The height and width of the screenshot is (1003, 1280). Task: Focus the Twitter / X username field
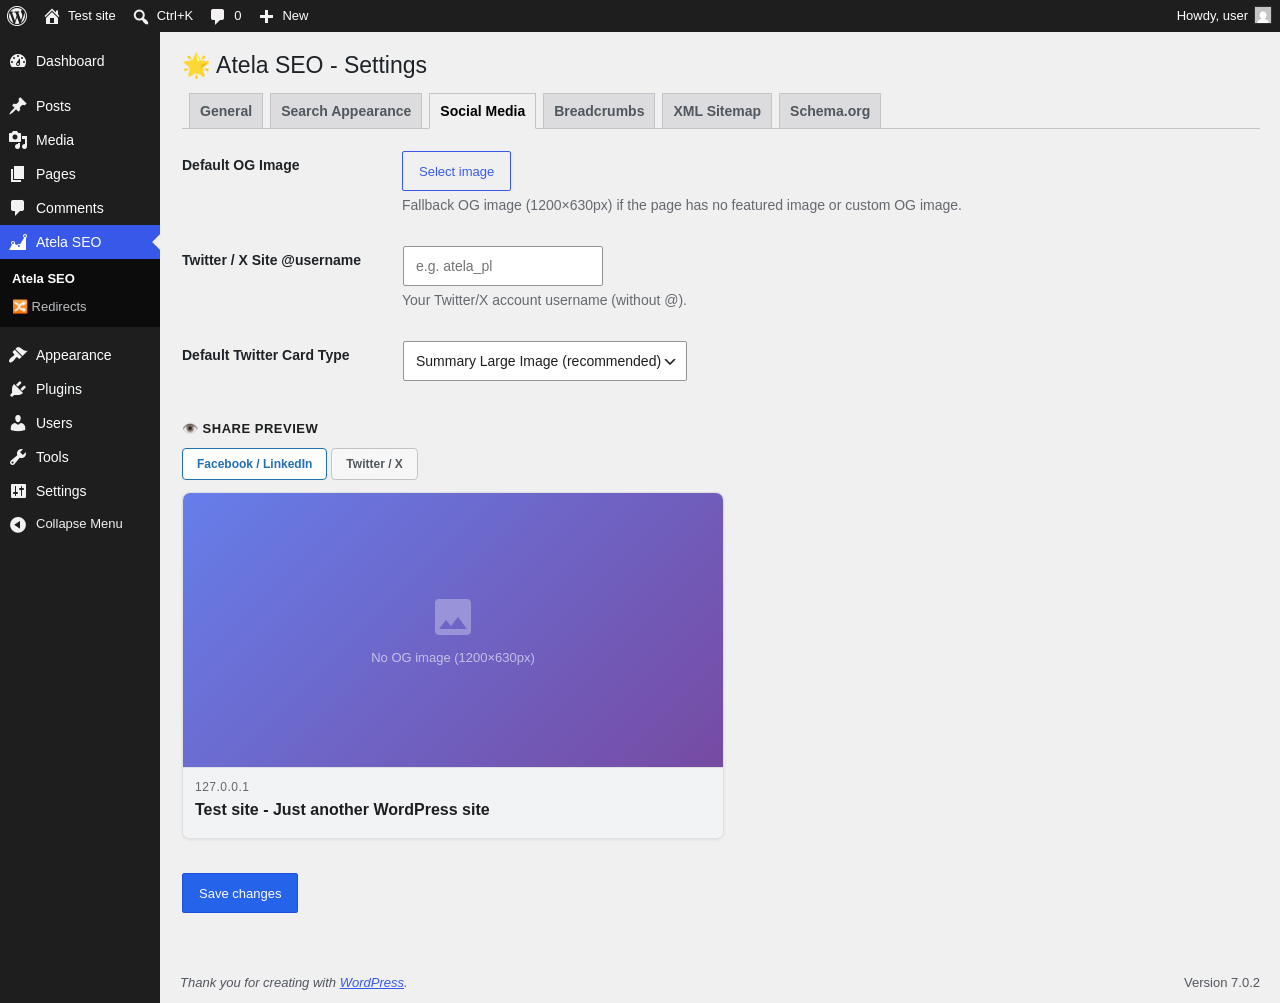pos(503,266)
